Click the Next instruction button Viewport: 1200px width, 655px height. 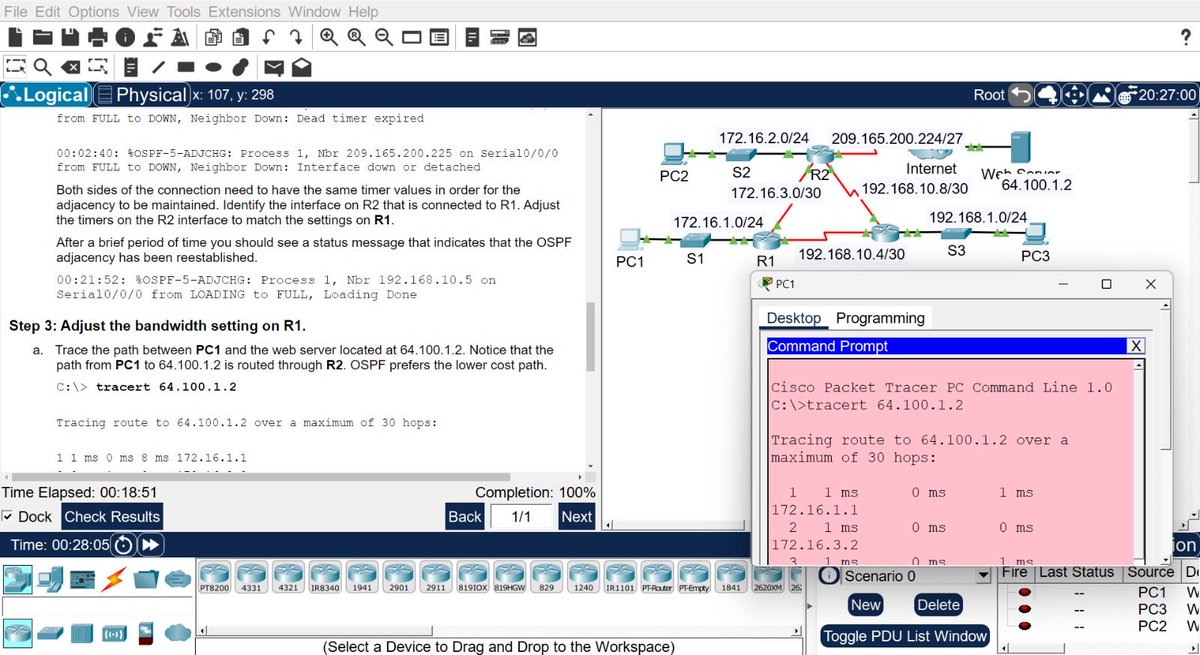[576, 516]
